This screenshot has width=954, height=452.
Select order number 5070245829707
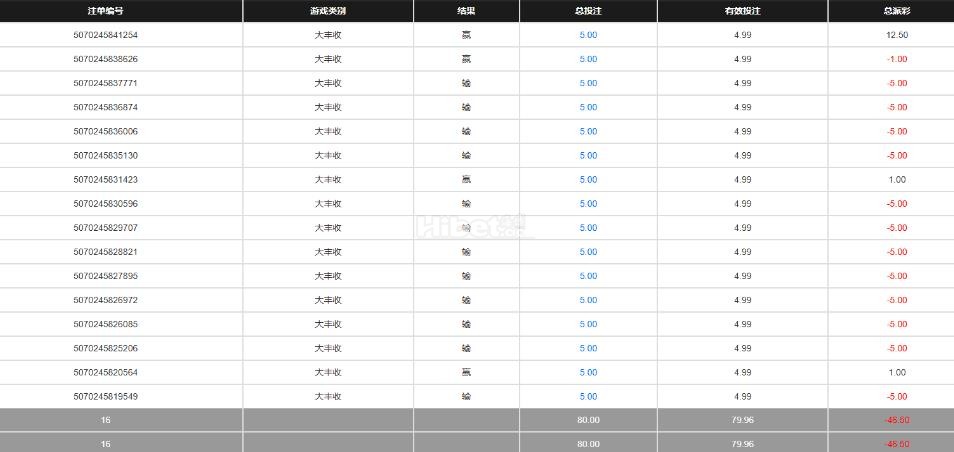105,228
